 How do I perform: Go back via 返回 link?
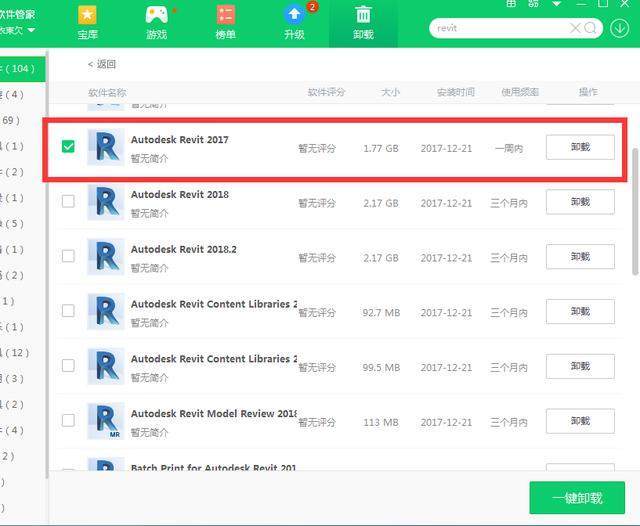pyautogui.click(x=102, y=64)
